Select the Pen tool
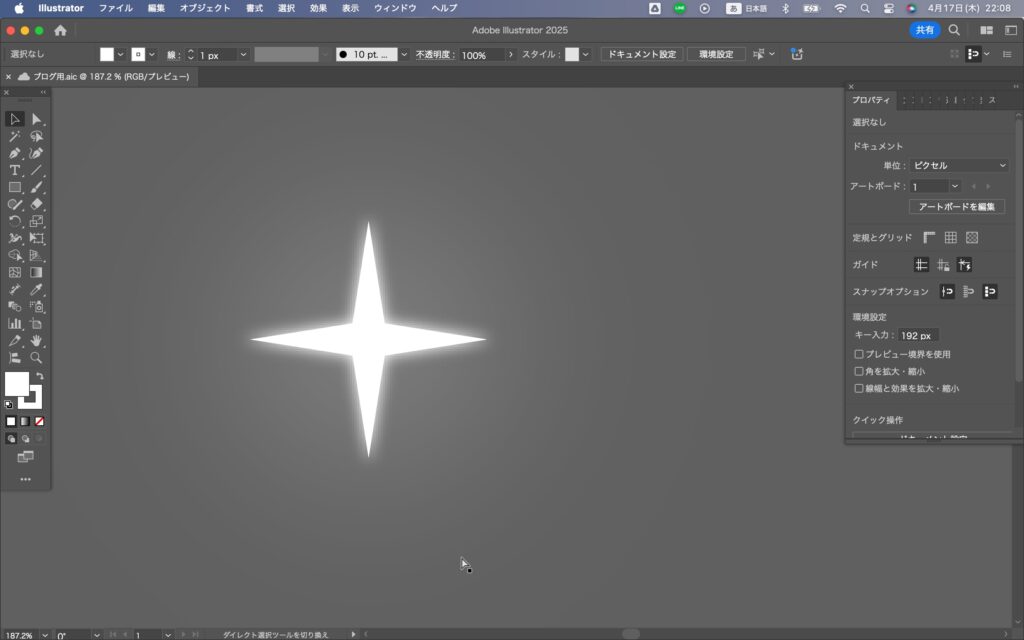The height and width of the screenshot is (640, 1024). tap(14, 153)
